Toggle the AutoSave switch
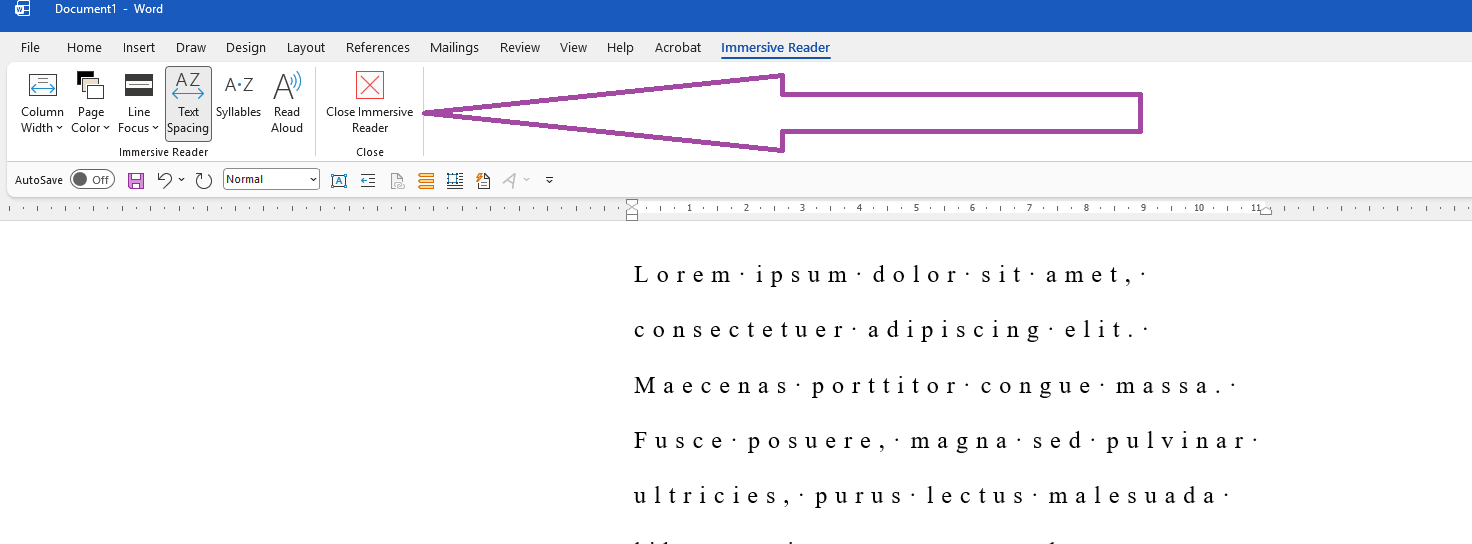 (x=92, y=180)
